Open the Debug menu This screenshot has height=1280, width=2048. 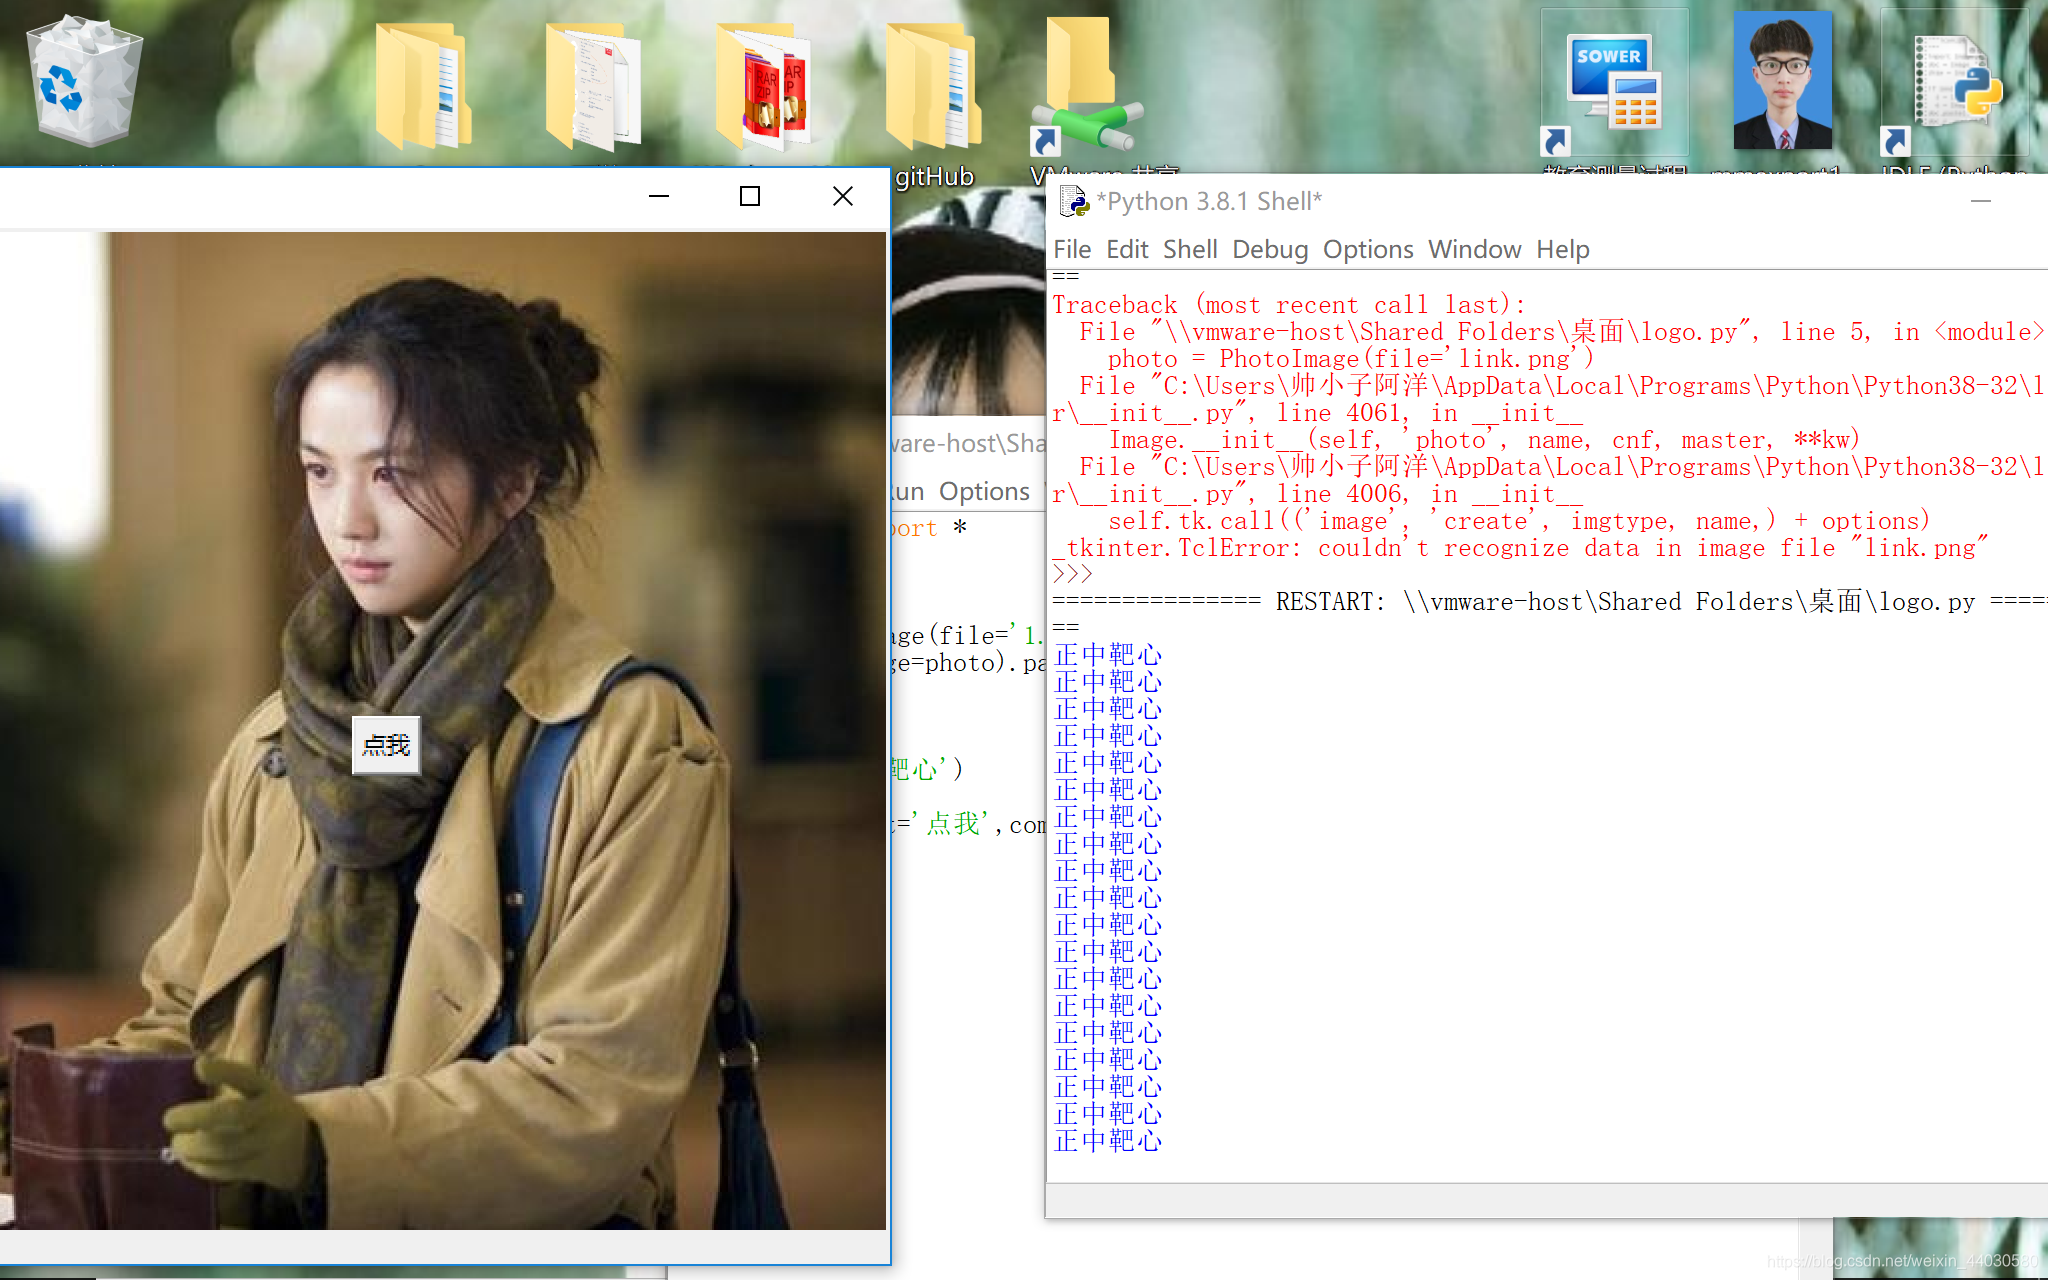click(1269, 249)
